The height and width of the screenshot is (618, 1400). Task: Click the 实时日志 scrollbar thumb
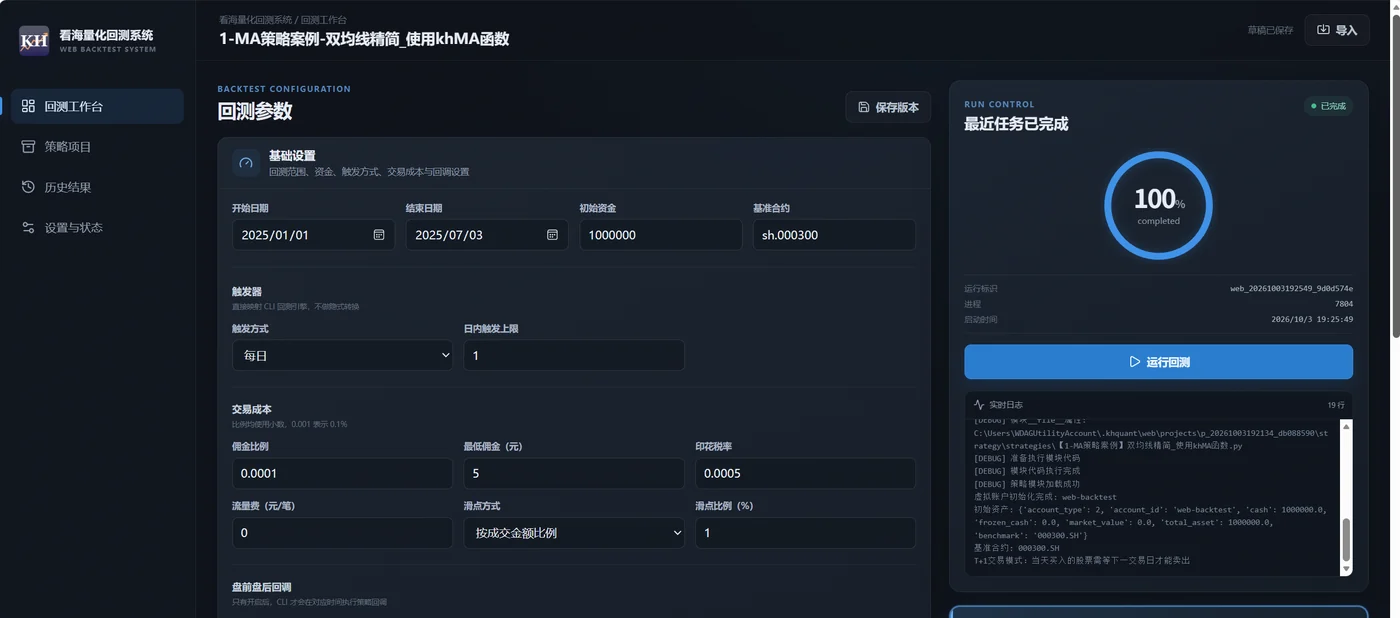[1346, 541]
